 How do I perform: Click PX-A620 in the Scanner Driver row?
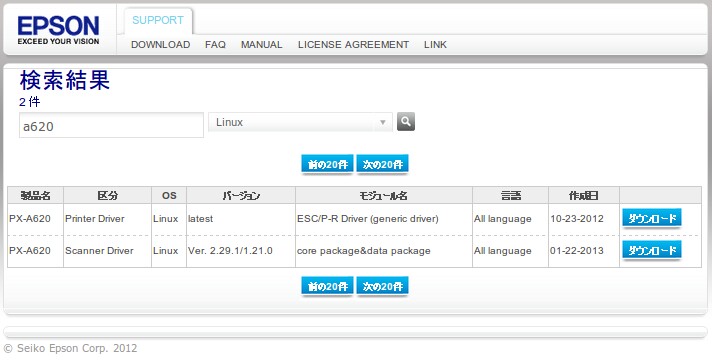[x=30, y=251]
